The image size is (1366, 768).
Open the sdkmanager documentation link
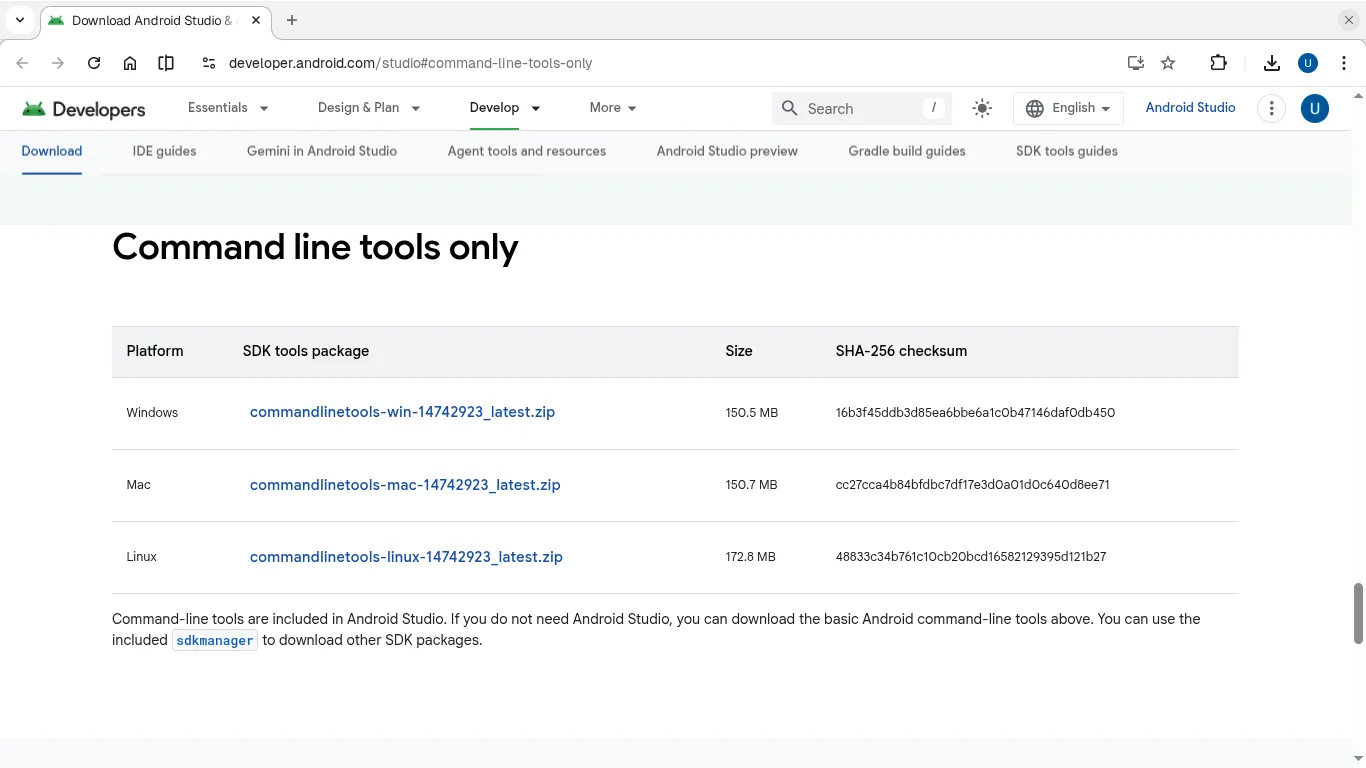coord(215,640)
